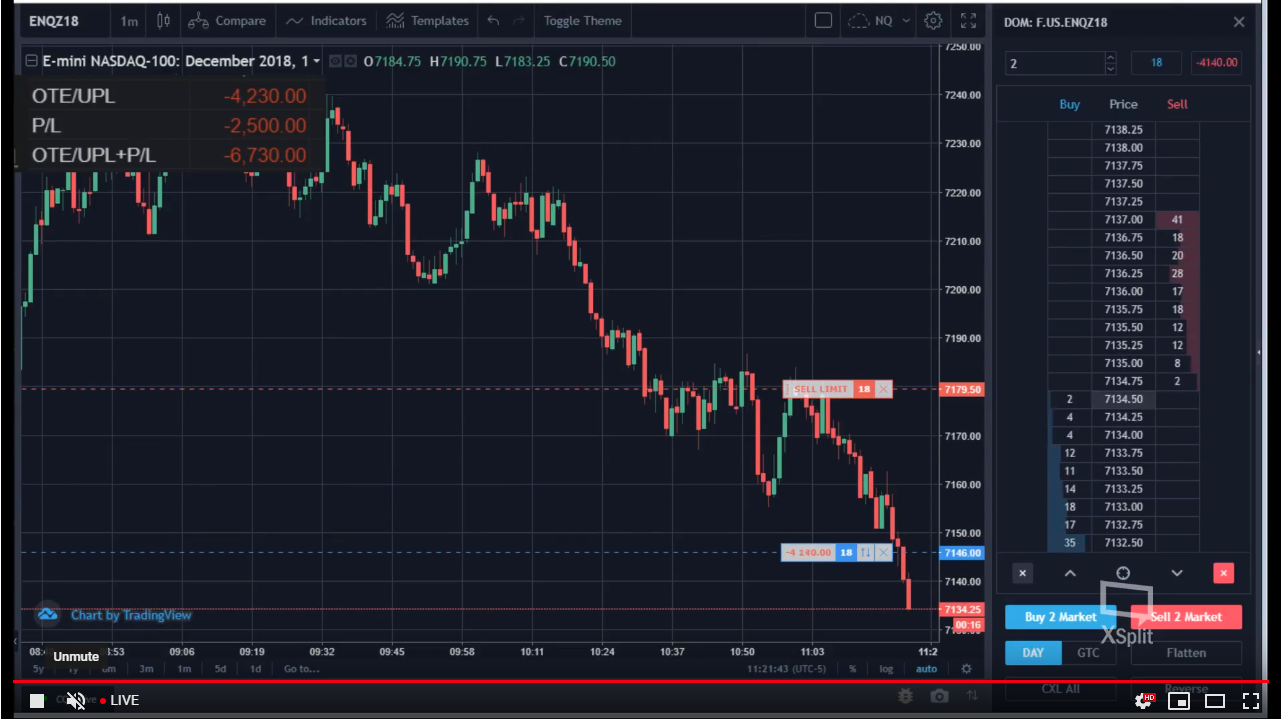
Task: Click the LIVE indicator in video player
Action: pos(119,701)
